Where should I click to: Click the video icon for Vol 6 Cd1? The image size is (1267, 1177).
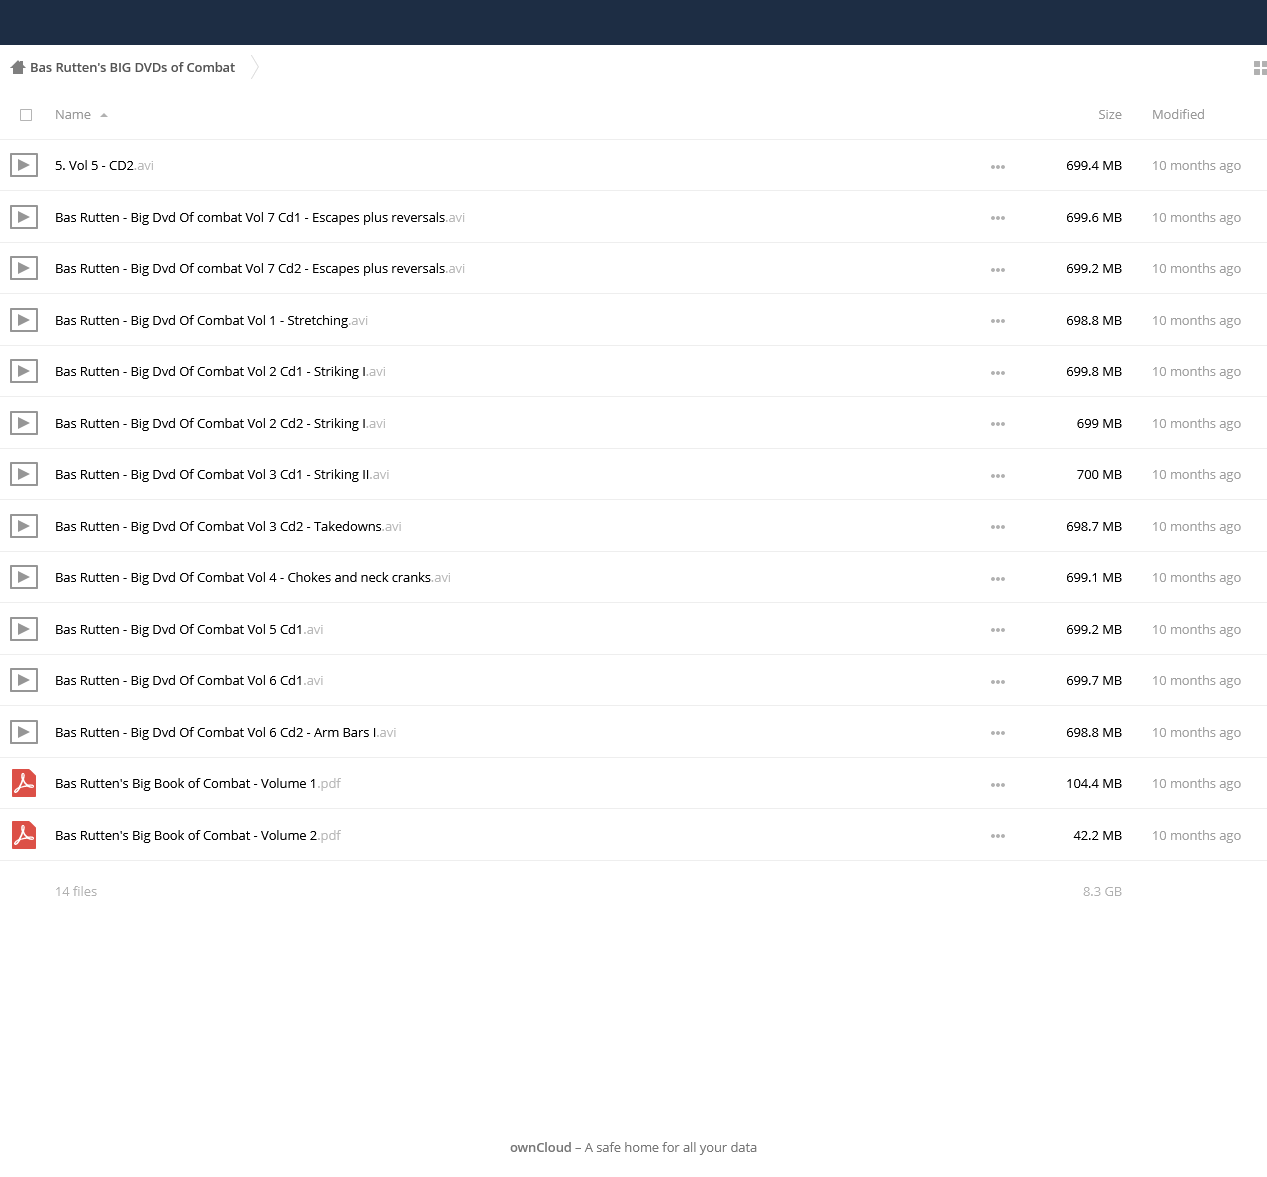24,680
